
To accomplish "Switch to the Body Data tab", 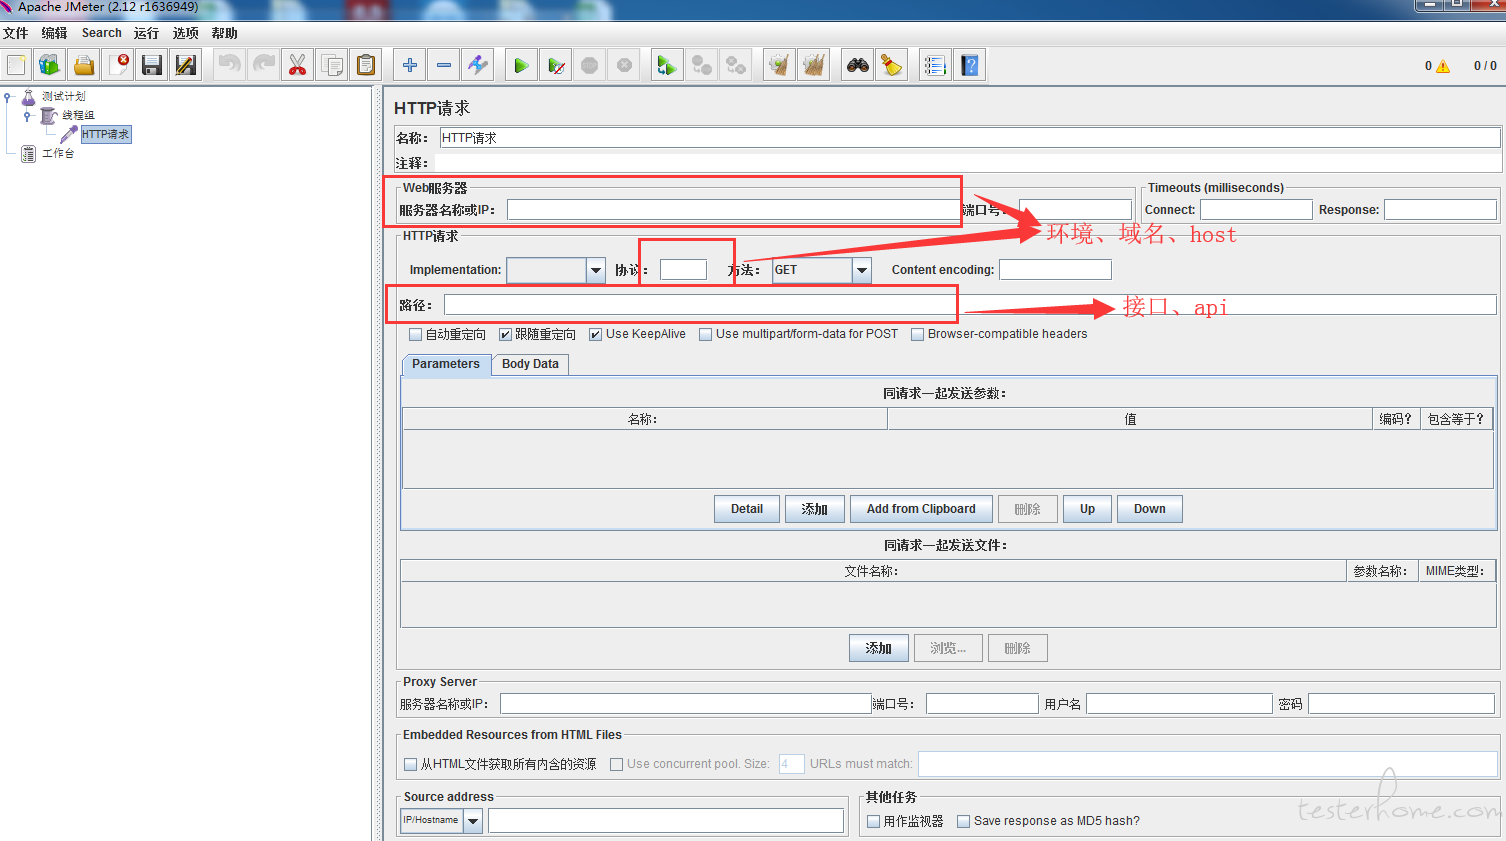I will pos(530,364).
